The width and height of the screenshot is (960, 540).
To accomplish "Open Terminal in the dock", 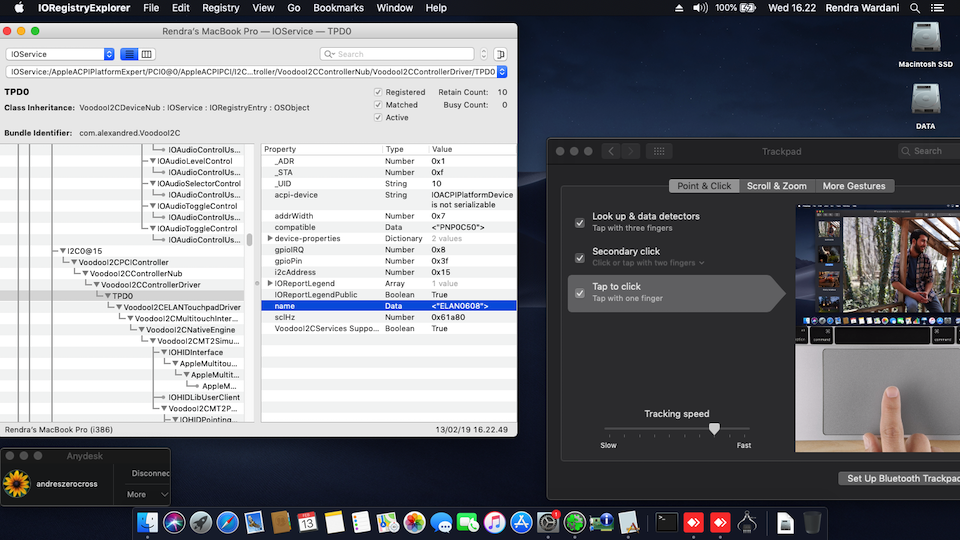I will (x=667, y=522).
